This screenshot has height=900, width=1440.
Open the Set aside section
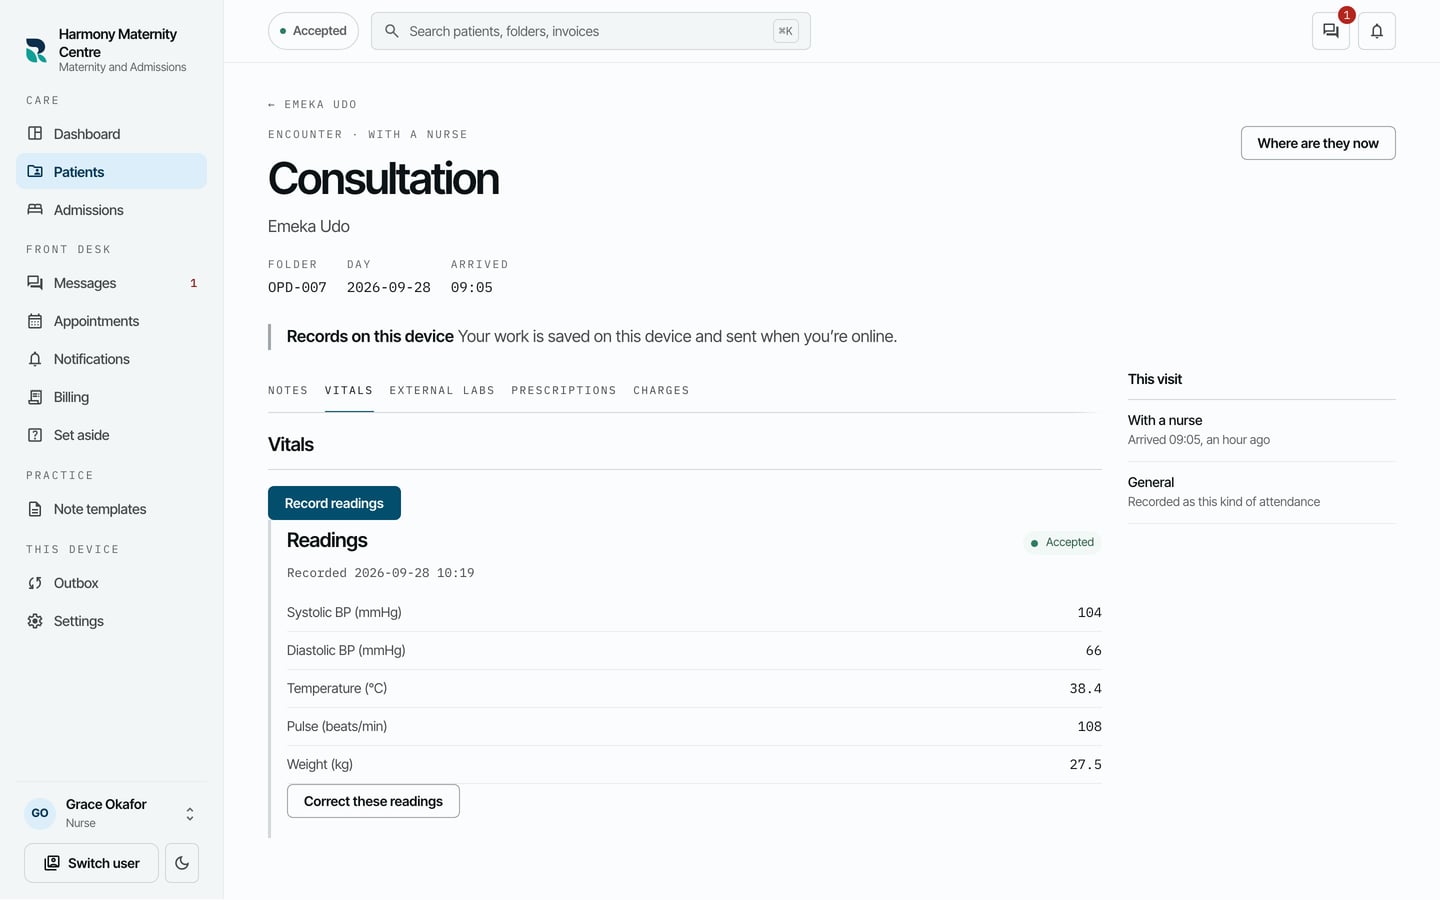point(111,435)
